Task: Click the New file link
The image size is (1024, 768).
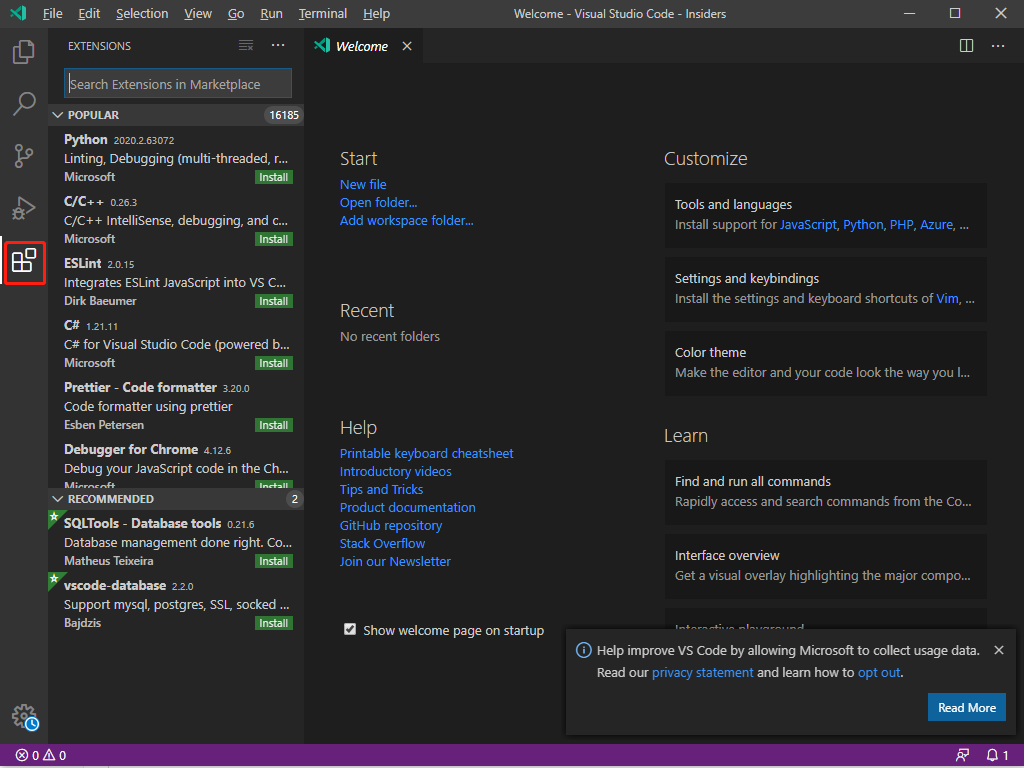Action: (x=363, y=184)
